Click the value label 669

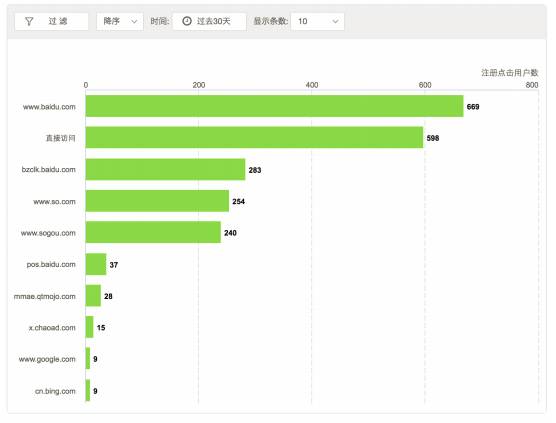tap(473, 107)
